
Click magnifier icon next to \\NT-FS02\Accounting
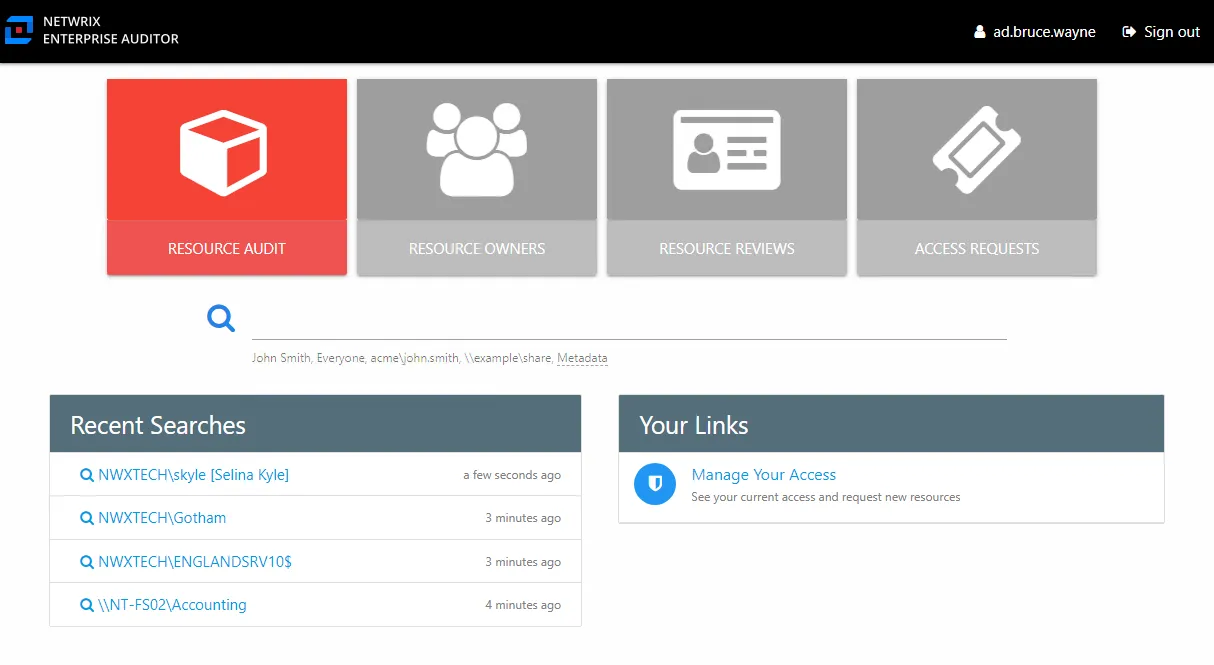click(87, 605)
